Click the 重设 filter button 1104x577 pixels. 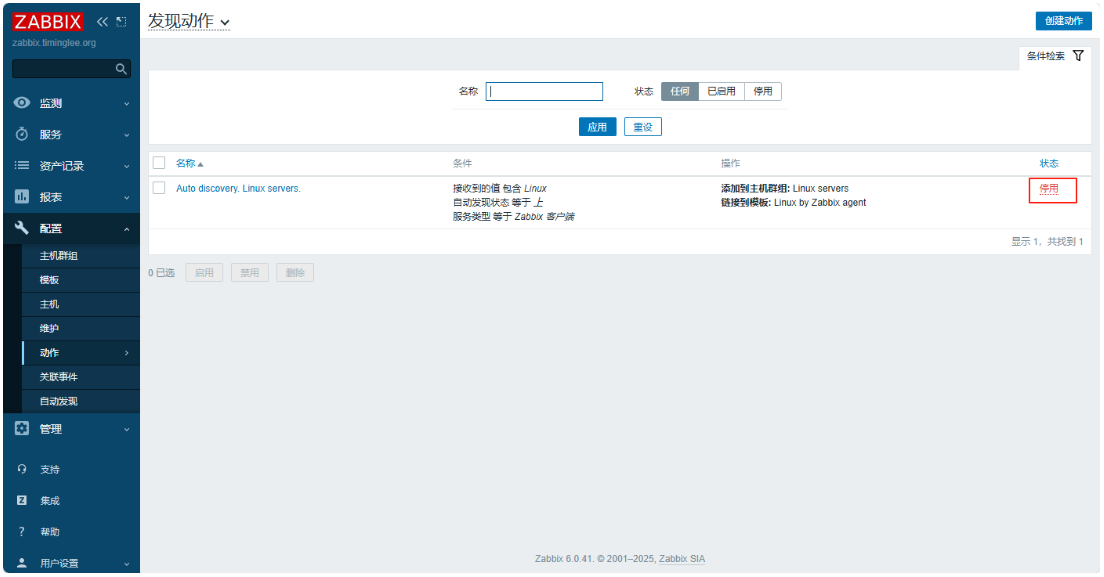pos(643,127)
